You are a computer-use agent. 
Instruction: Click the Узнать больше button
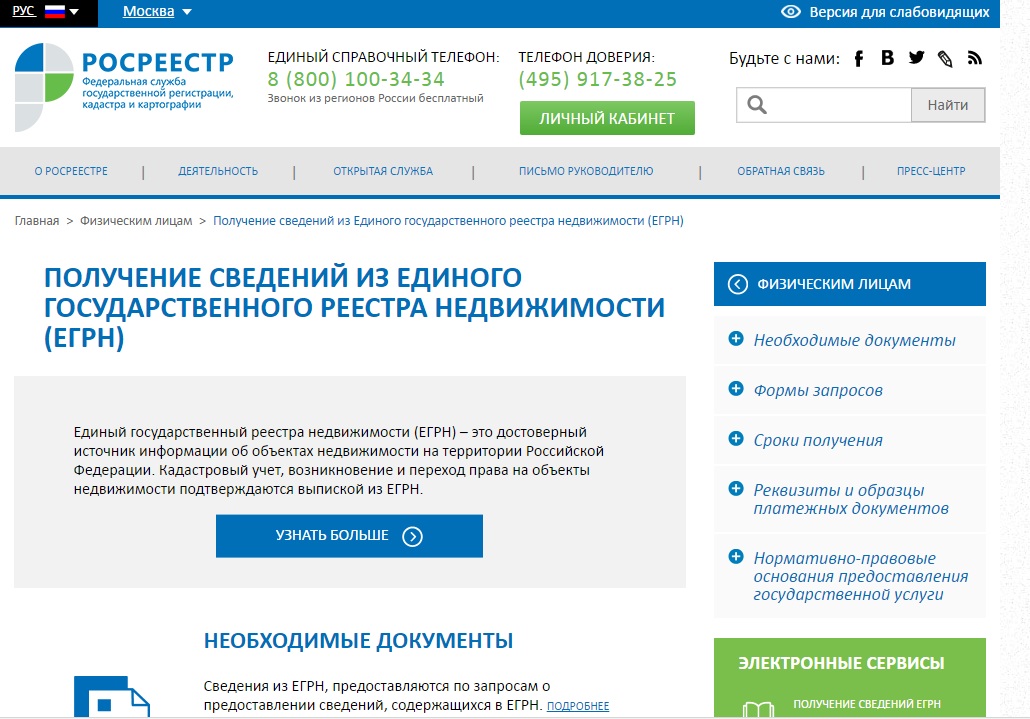pos(349,536)
